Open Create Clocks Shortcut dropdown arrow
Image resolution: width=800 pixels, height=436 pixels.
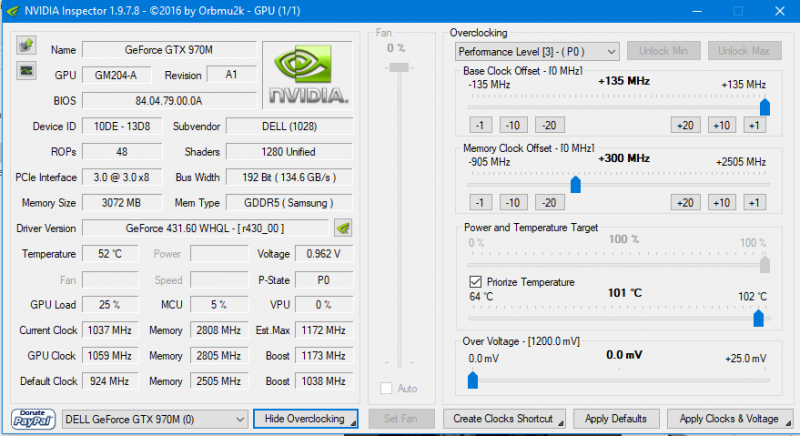560,423
